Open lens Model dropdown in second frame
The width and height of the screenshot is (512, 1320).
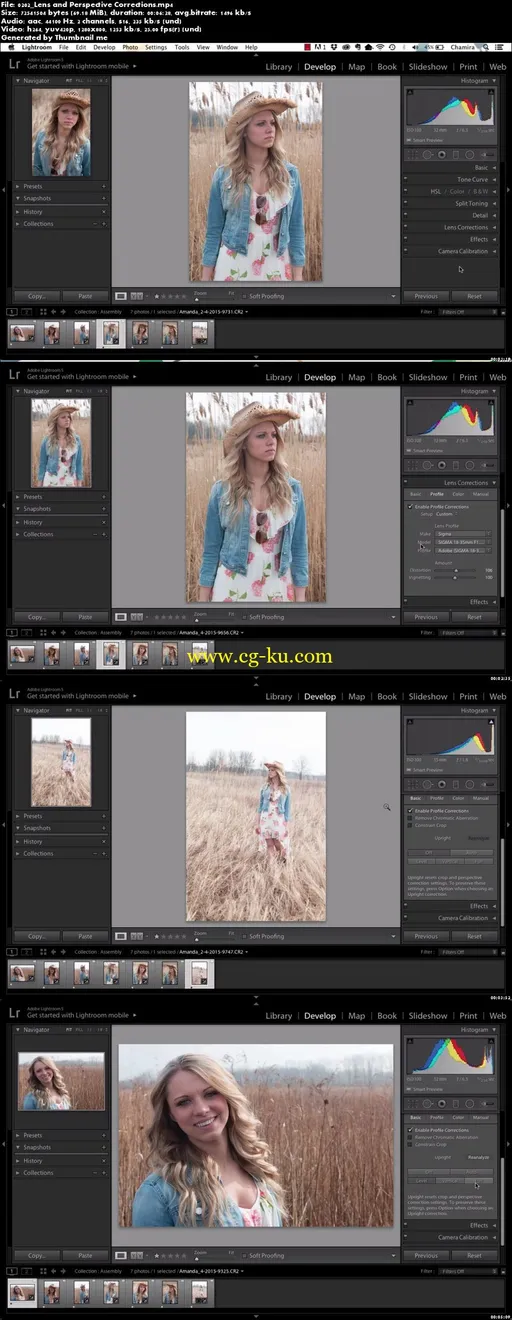click(x=463, y=542)
